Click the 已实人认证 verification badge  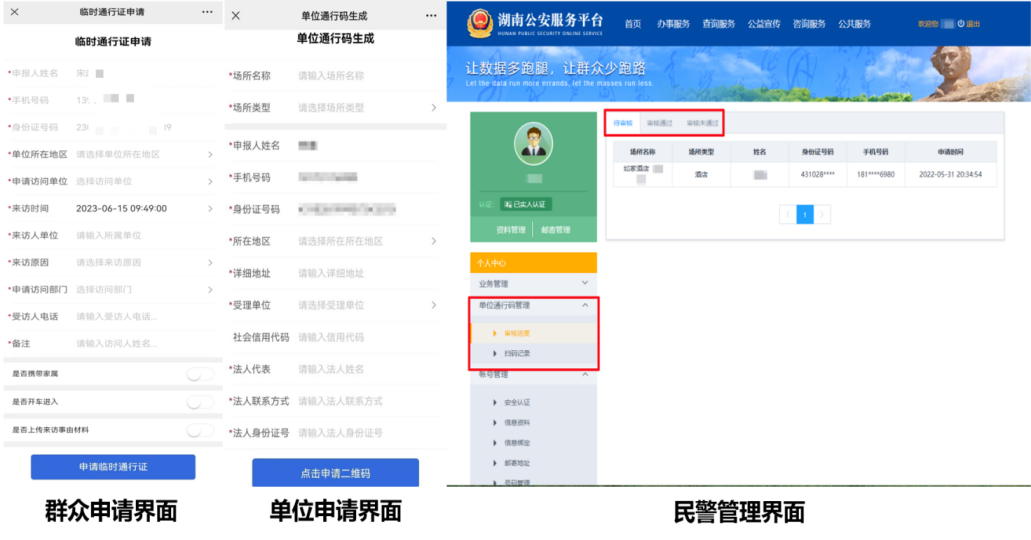(526, 204)
